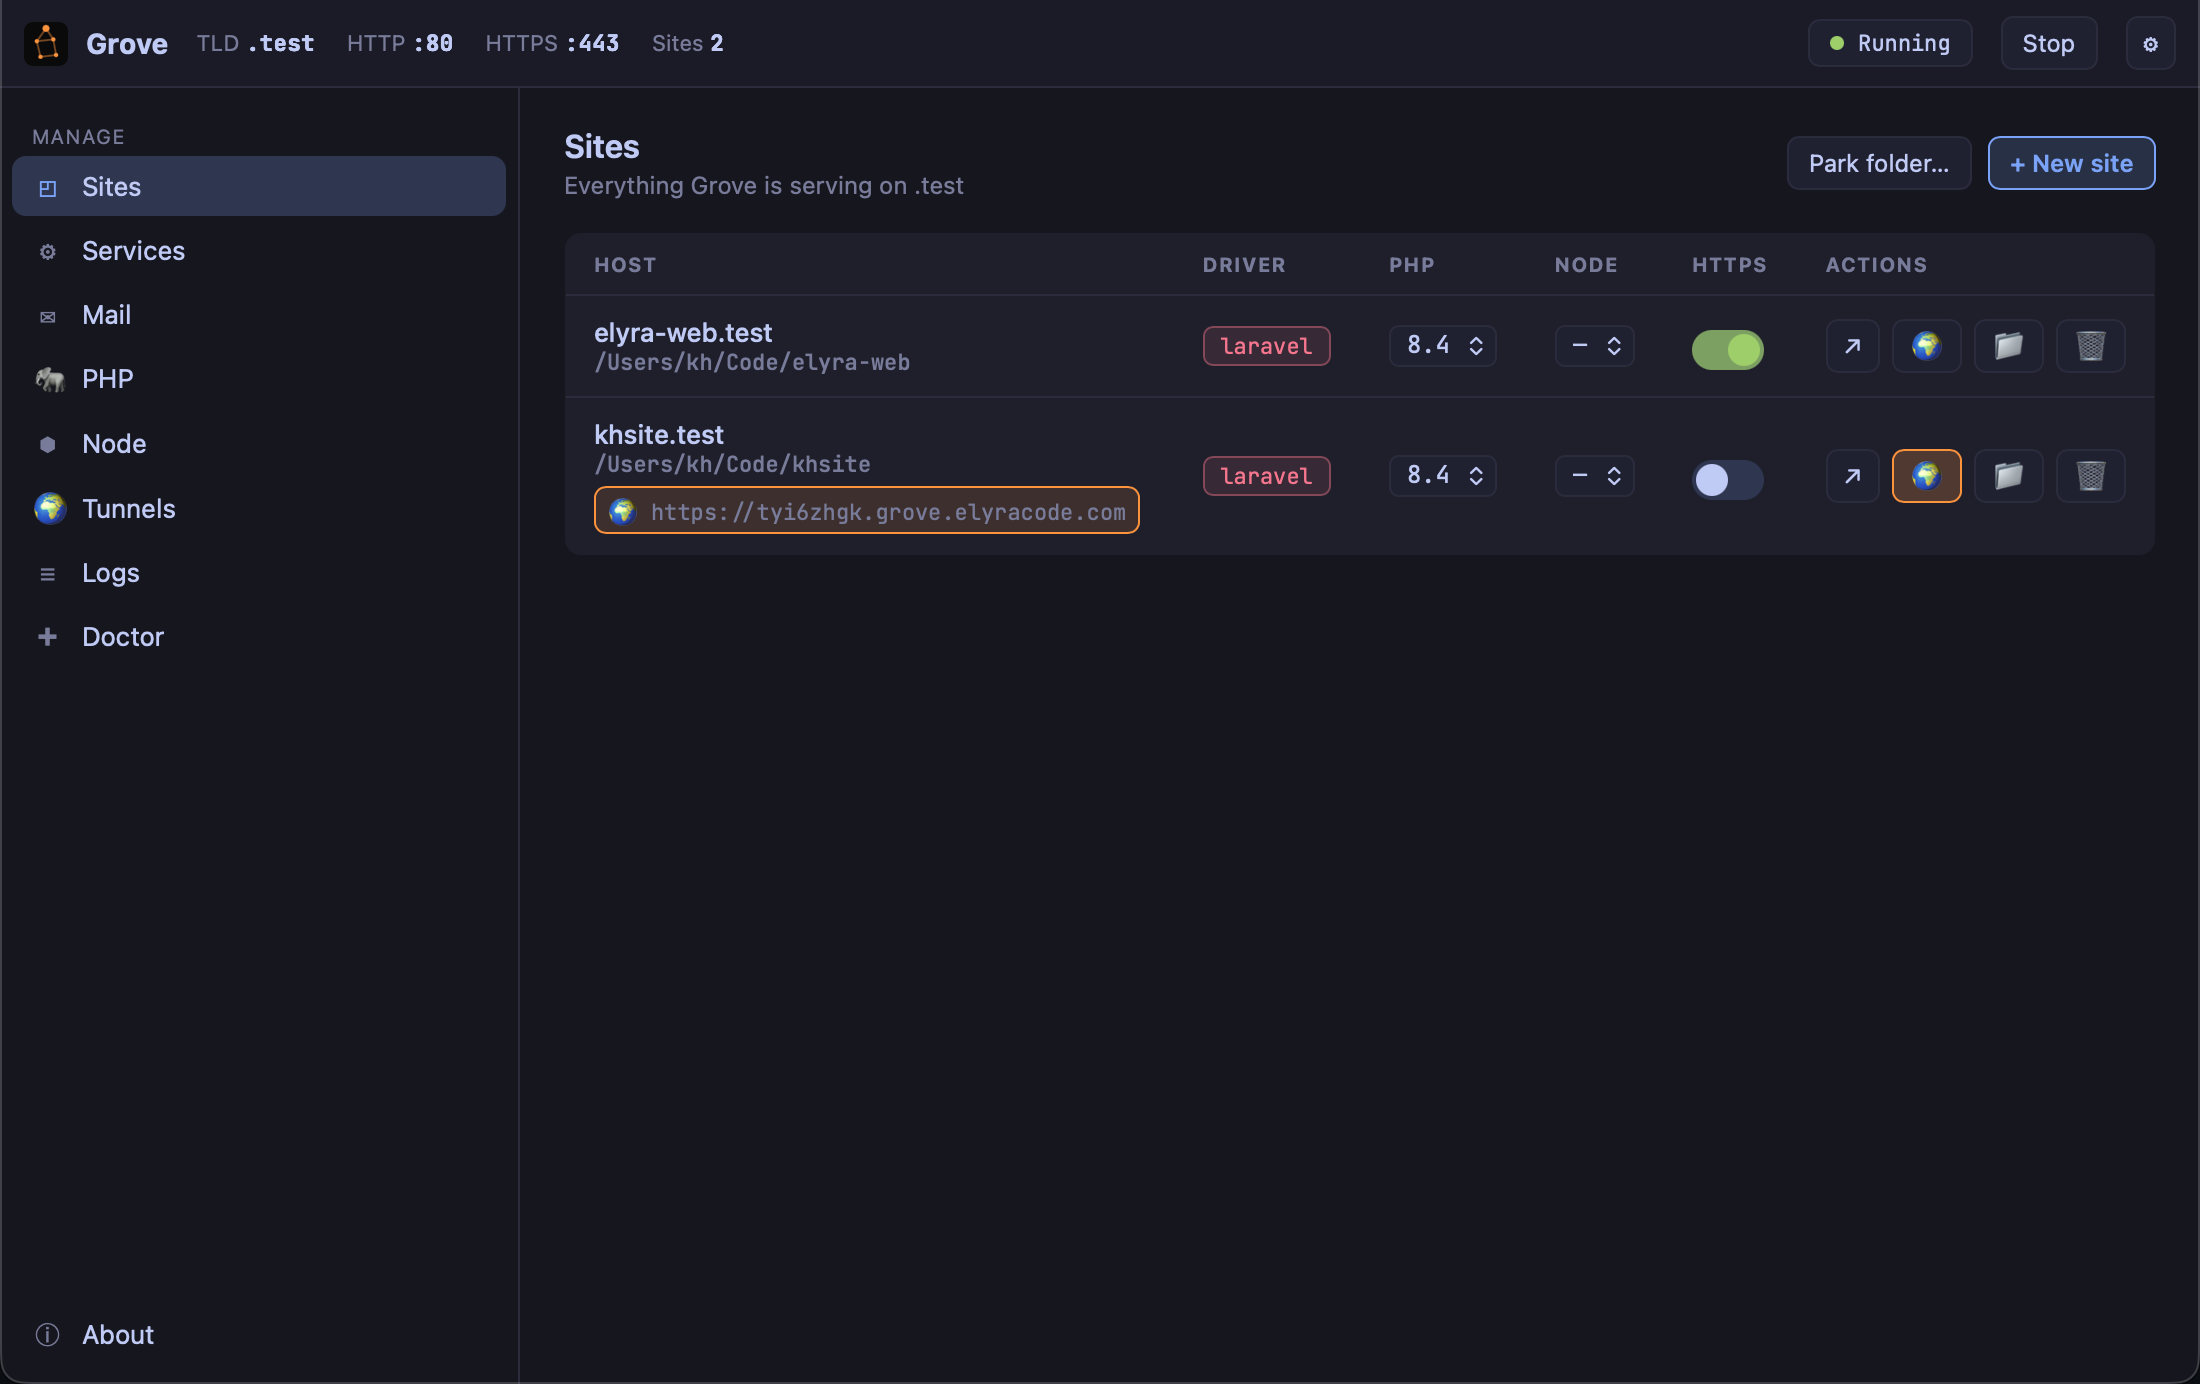Open the Doctor section

point(259,637)
